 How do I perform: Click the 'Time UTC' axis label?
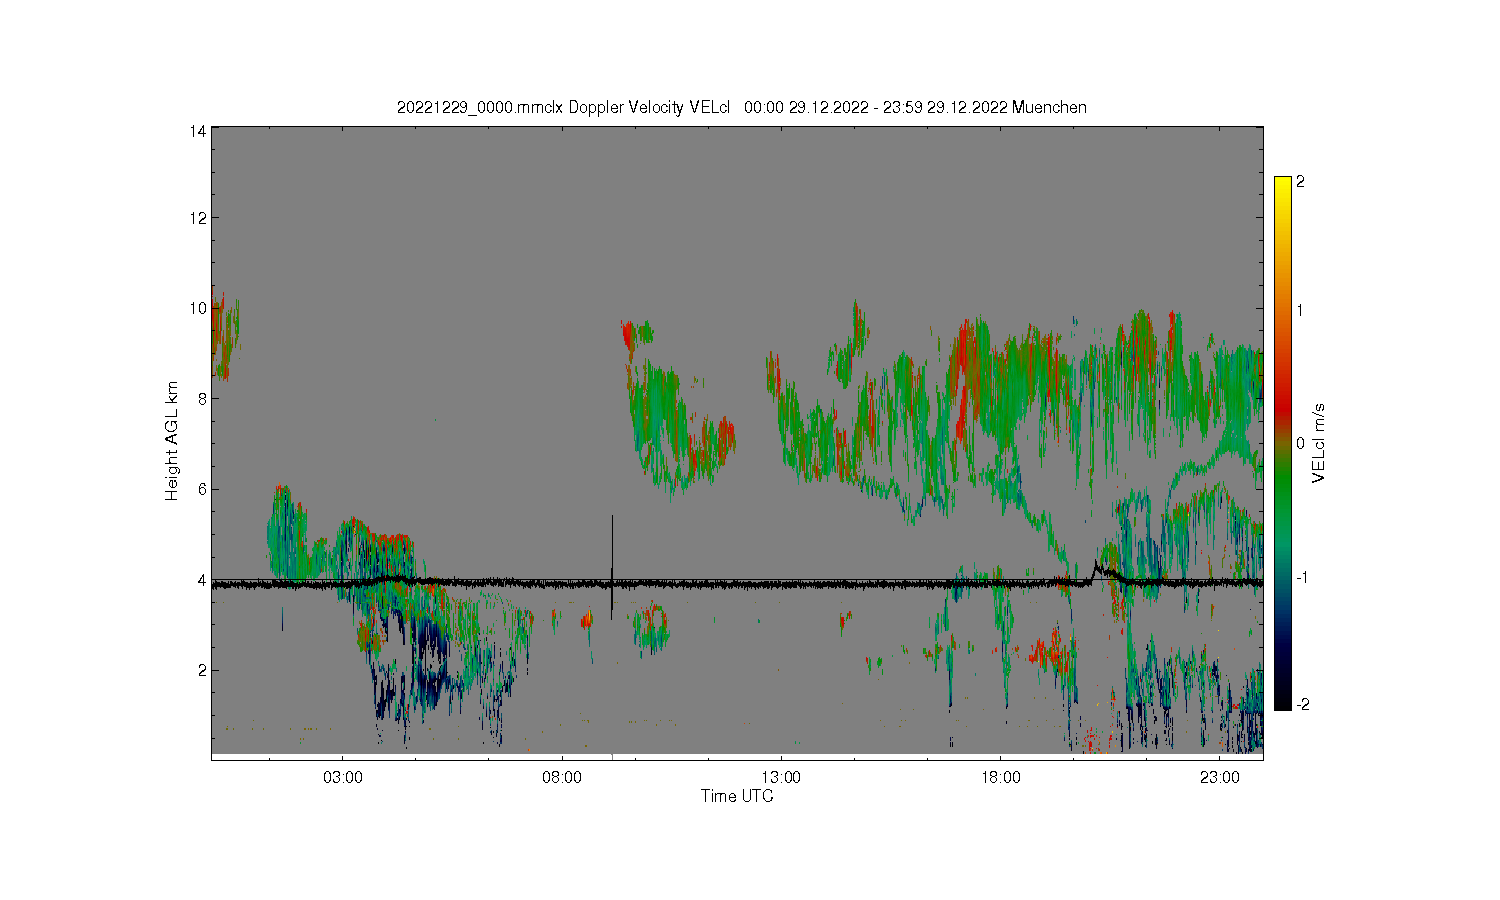click(x=737, y=797)
